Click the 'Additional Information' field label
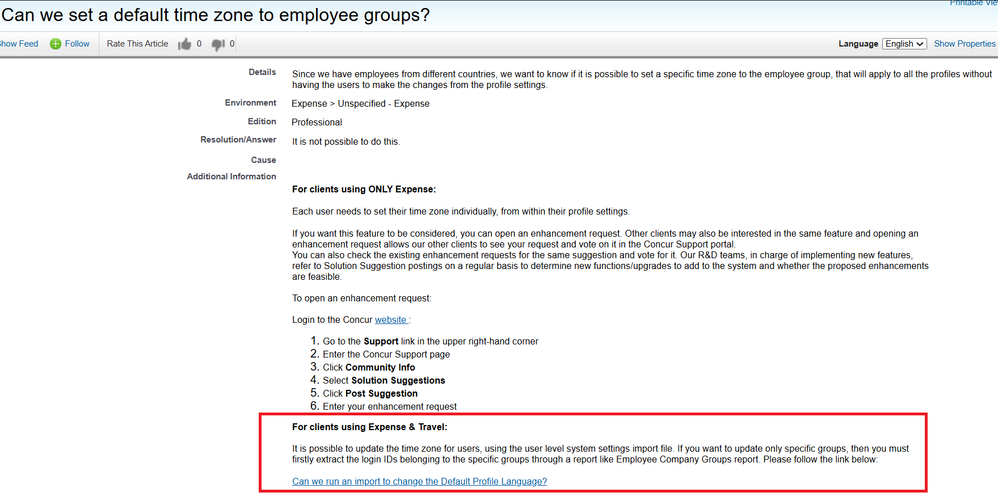This screenshot has height=496, width=998. [232, 176]
